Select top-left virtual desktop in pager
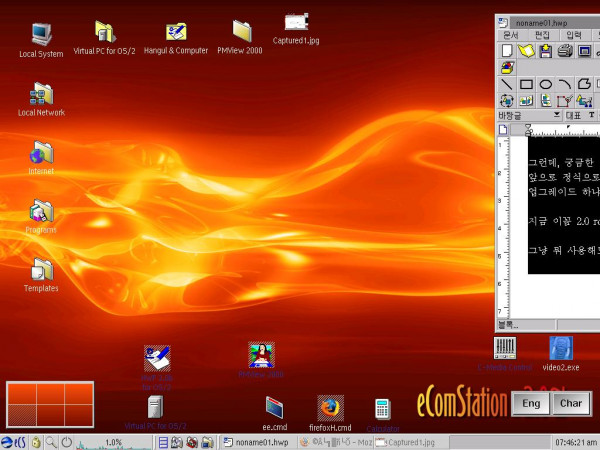This screenshot has width=600, height=450. point(20,395)
